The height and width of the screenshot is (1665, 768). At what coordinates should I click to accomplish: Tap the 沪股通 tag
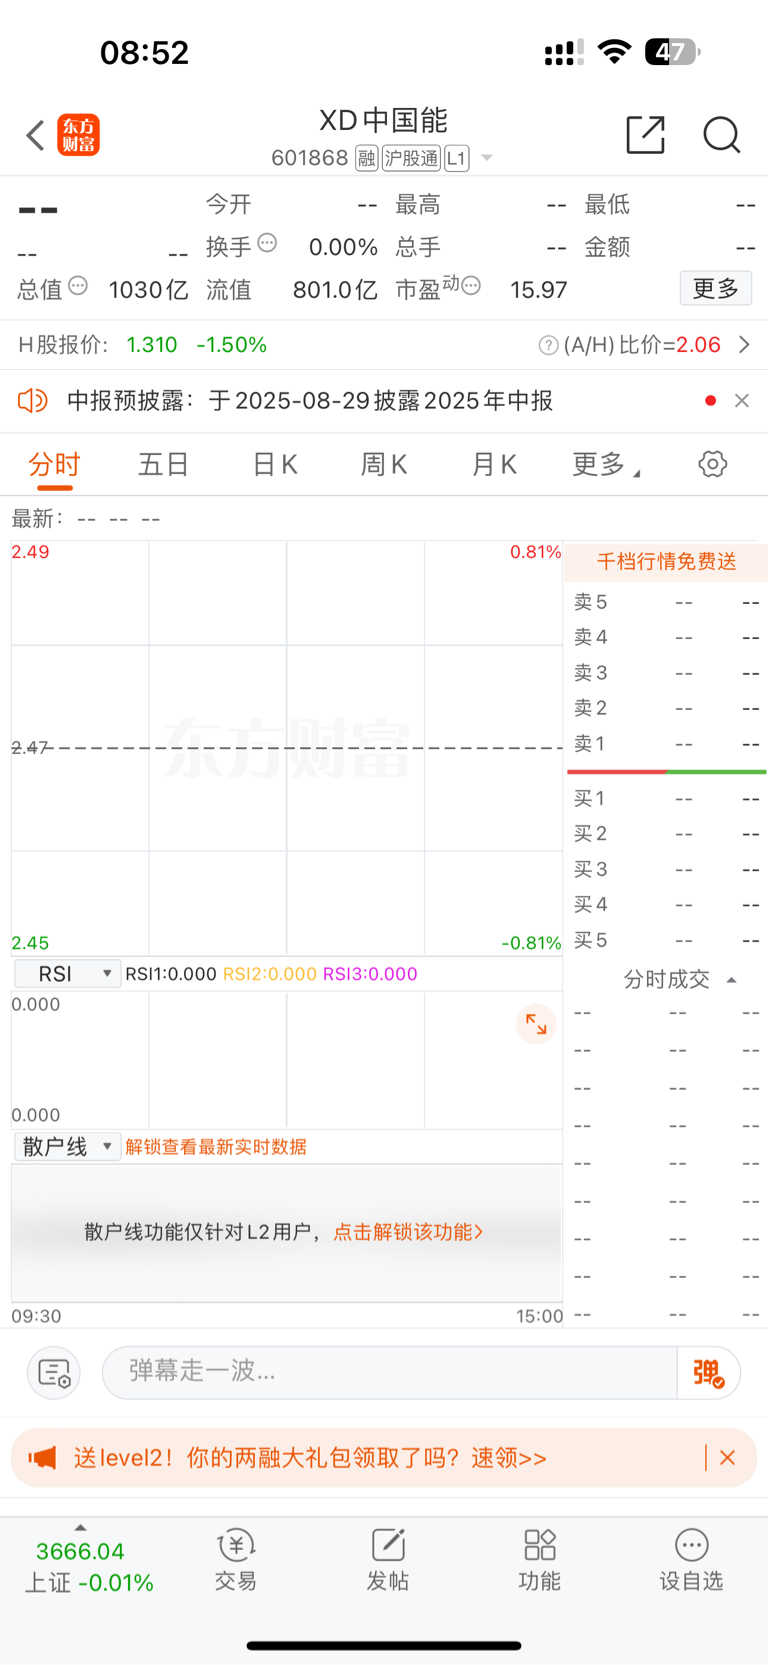tap(411, 158)
